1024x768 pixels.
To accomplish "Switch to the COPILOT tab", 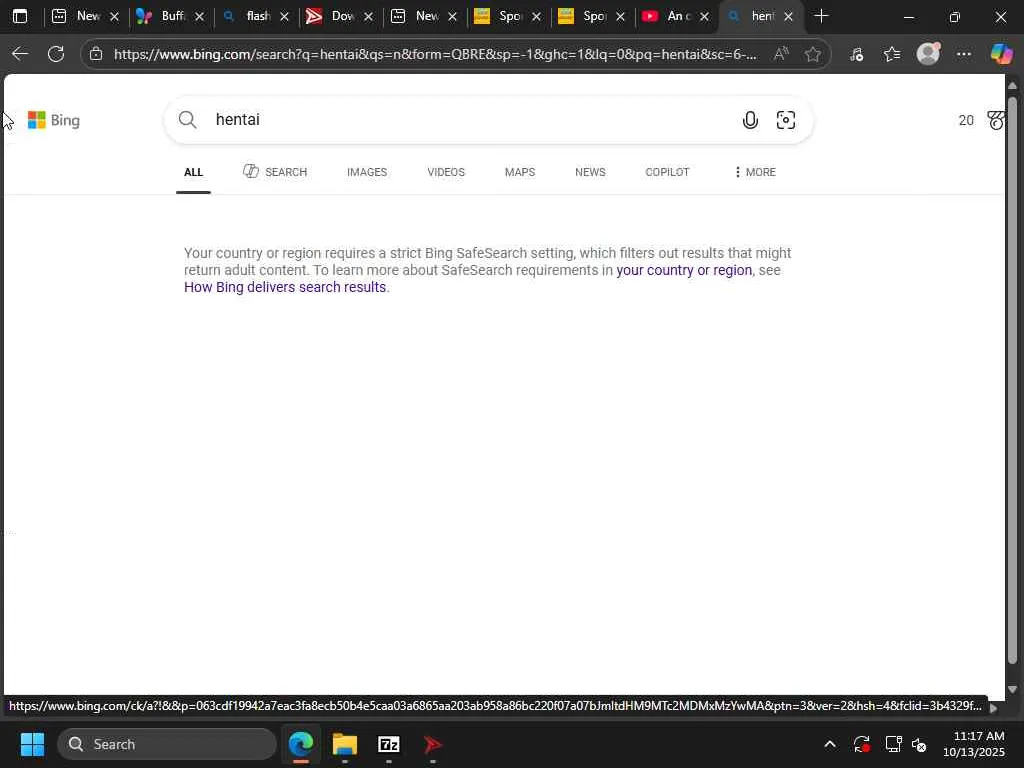I will 667,172.
